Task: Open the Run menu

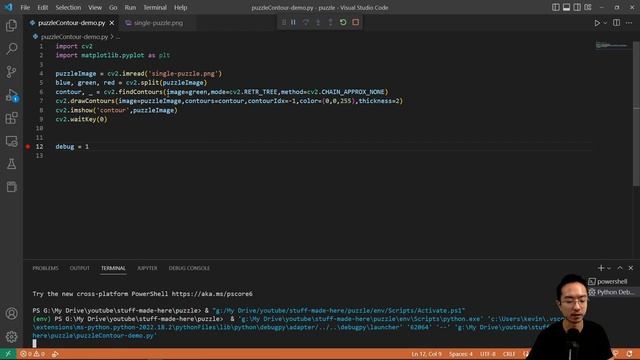Action: (x=130, y=7)
